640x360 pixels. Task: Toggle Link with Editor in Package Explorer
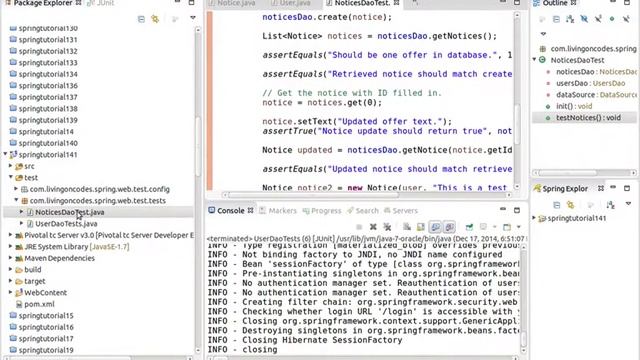pos(155,19)
